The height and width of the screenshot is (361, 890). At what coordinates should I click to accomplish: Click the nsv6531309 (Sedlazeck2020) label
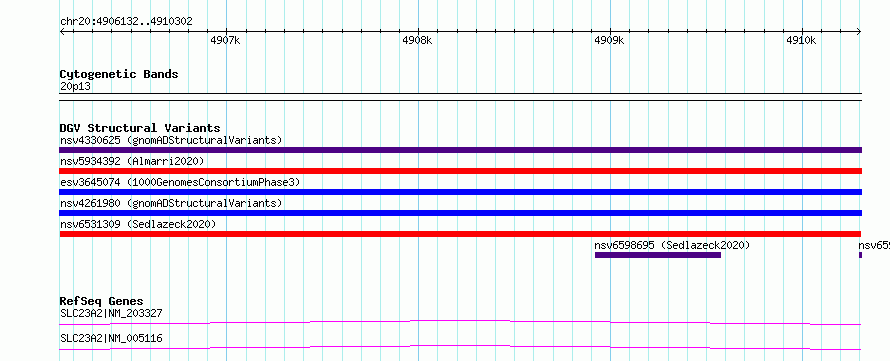coord(138,224)
